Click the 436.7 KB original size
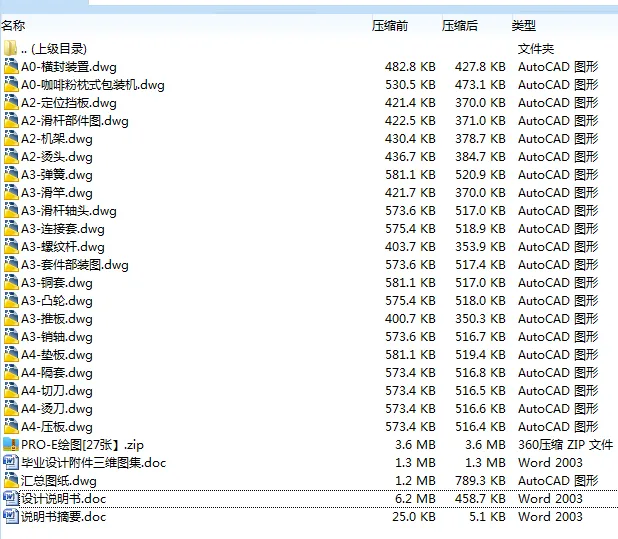Viewport: 618px width, 539px height. 410,157
